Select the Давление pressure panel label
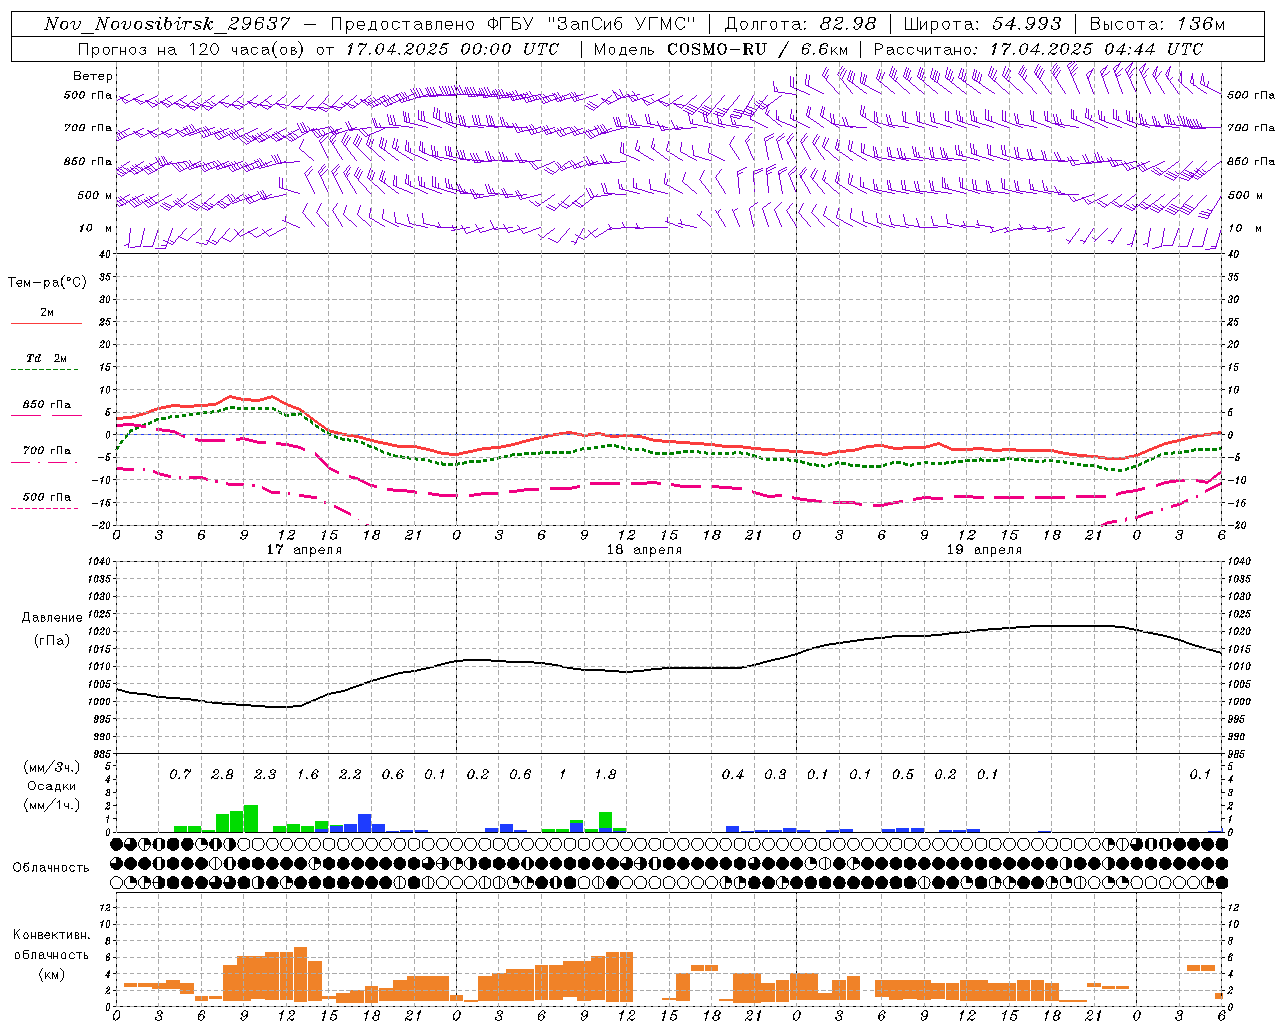This screenshot has width=1280, height=1024. 52,618
